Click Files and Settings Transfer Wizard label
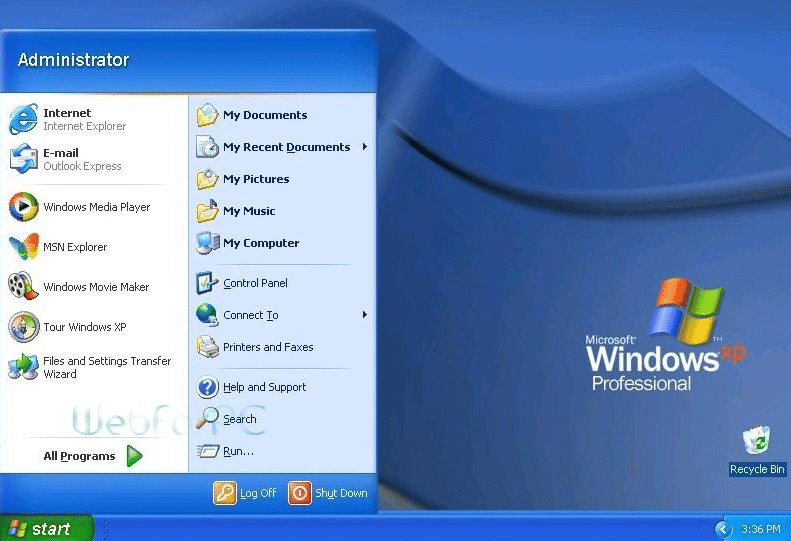The width and height of the screenshot is (791, 541). (x=107, y=367)
